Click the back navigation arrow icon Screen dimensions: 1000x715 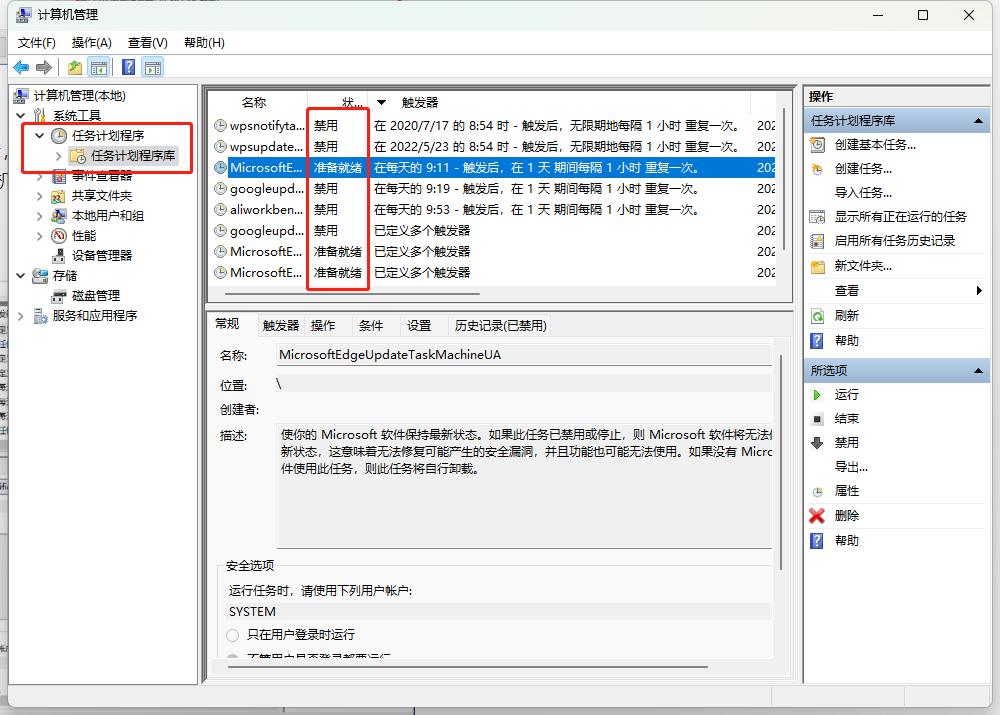pyautogui.click(x=21, y=67)
